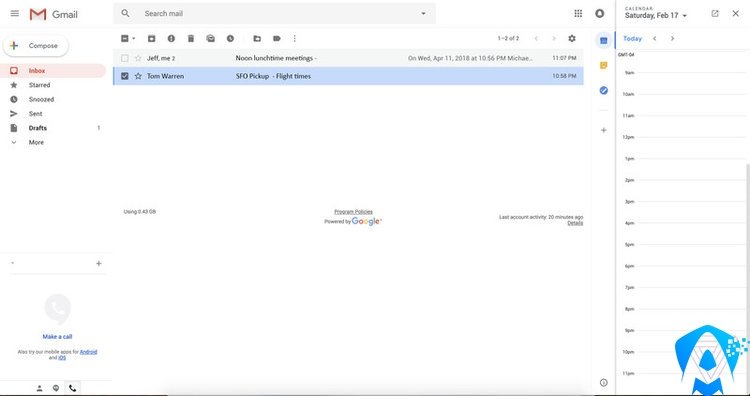
Task: Mark selected email as read
Action: coord(210,38)
